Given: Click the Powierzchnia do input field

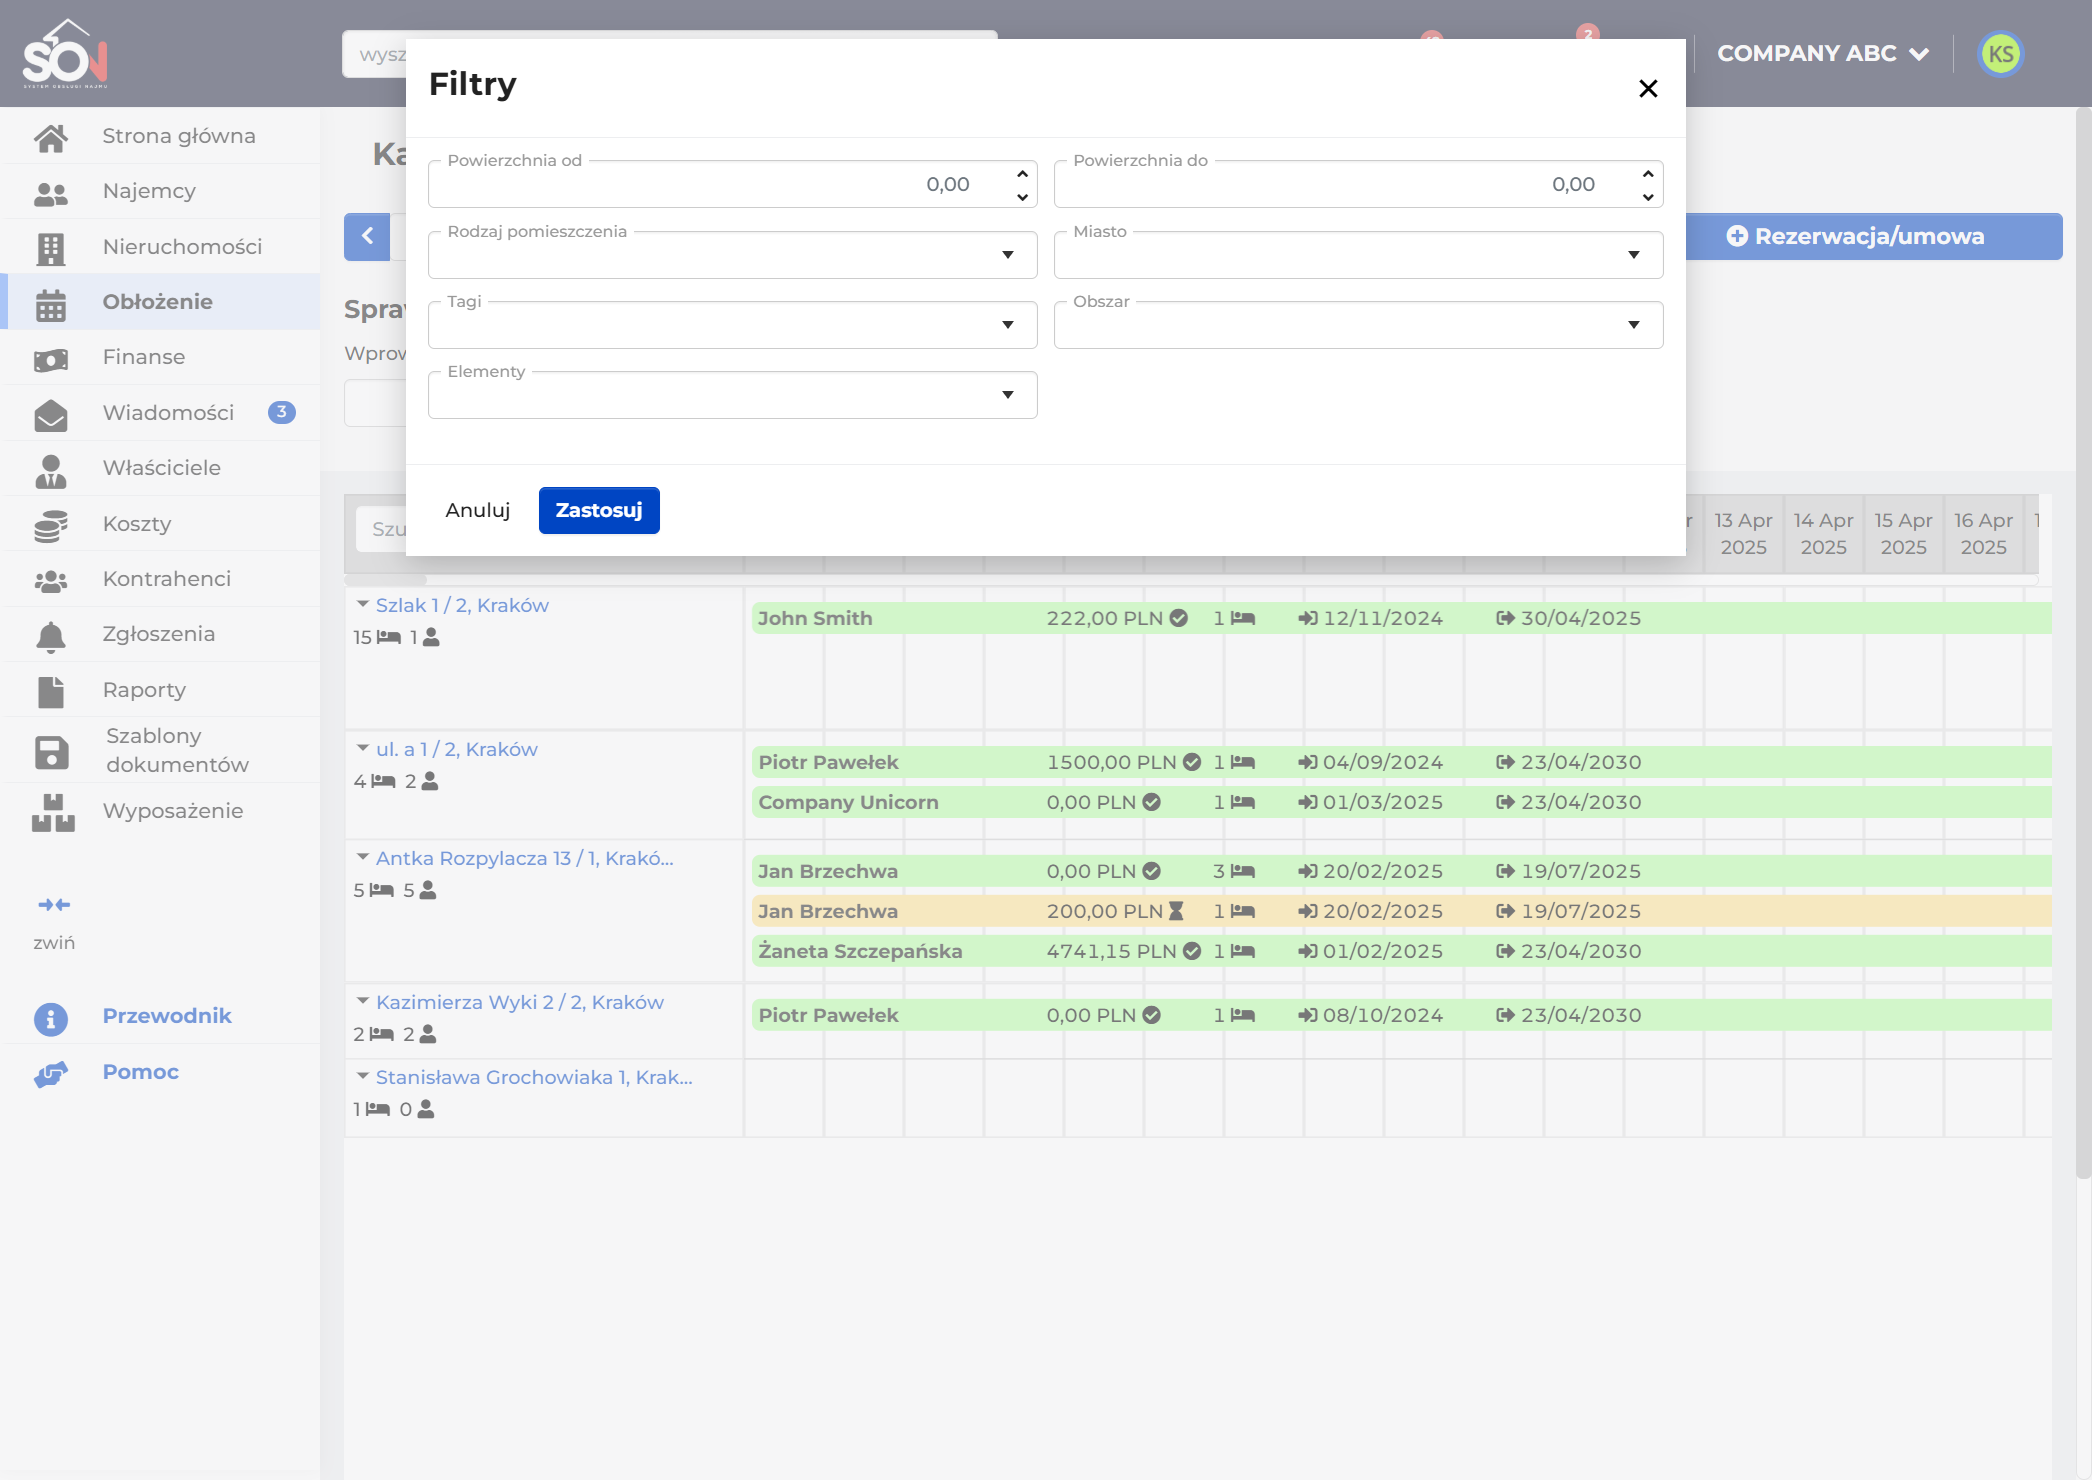Looking at the screenshot, I should click(1358, 185).
